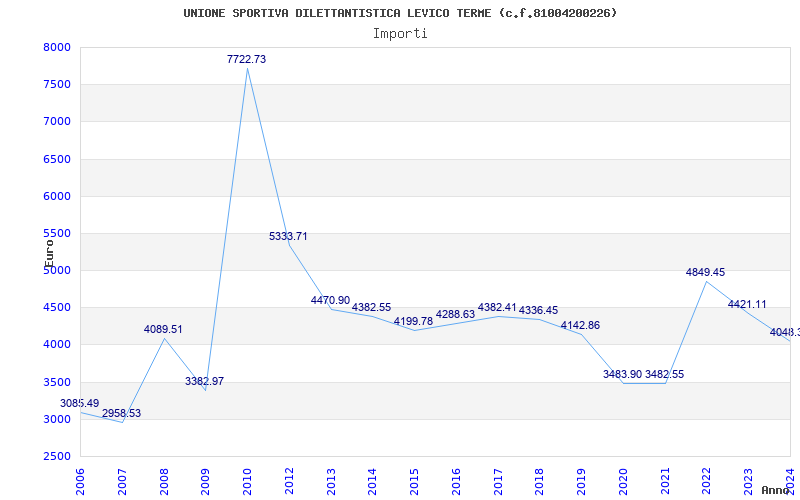Click the 2008 year label

click(x=164, y=482)
